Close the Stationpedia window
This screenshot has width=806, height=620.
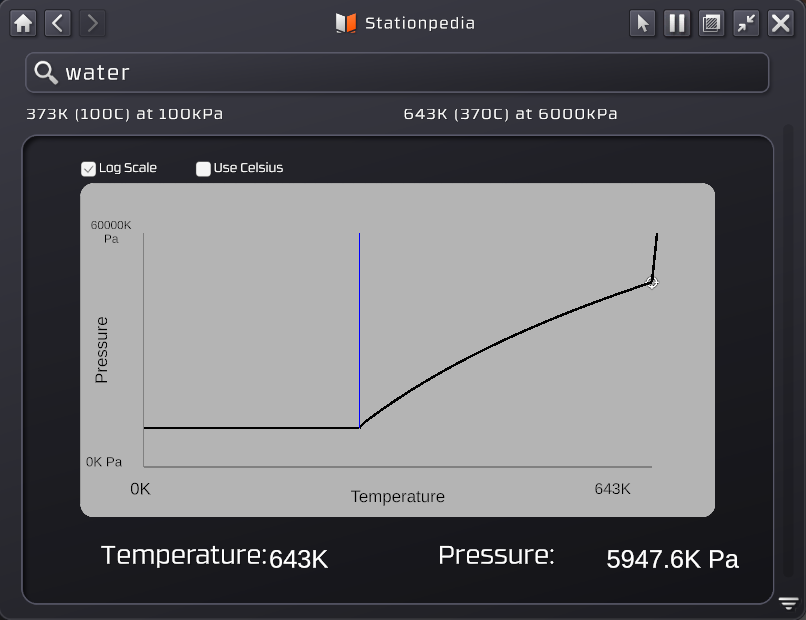(781, 23)
